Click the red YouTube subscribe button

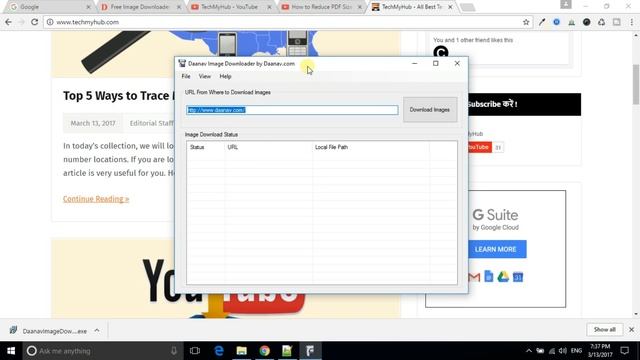pyautogui.click(x=479, y=147)
